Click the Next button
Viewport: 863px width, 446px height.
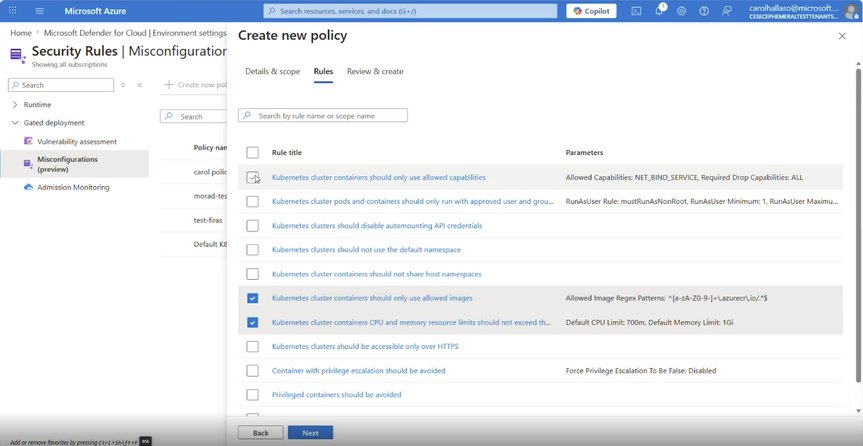[x=310, y=433]
